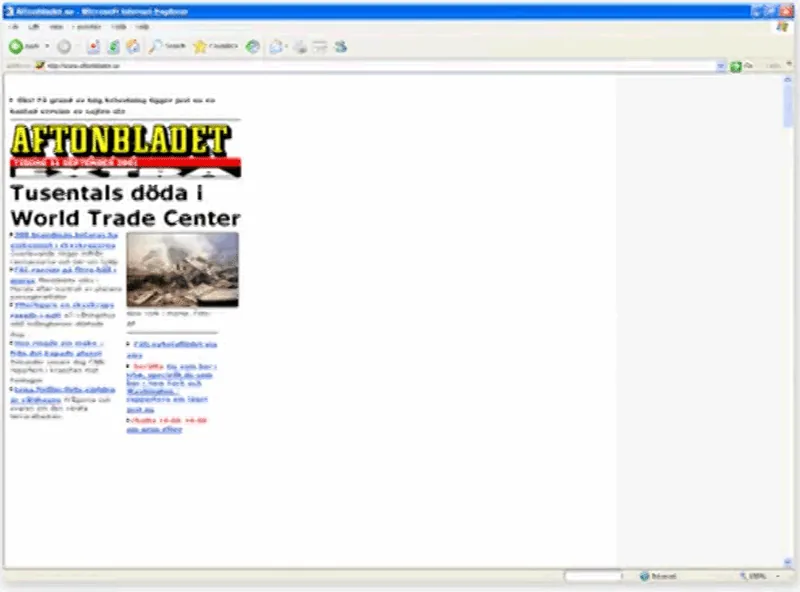800x592 pixels.
Task: Click headline "Tusentals döda i World Trade Center"
Action: pos(125,206)
